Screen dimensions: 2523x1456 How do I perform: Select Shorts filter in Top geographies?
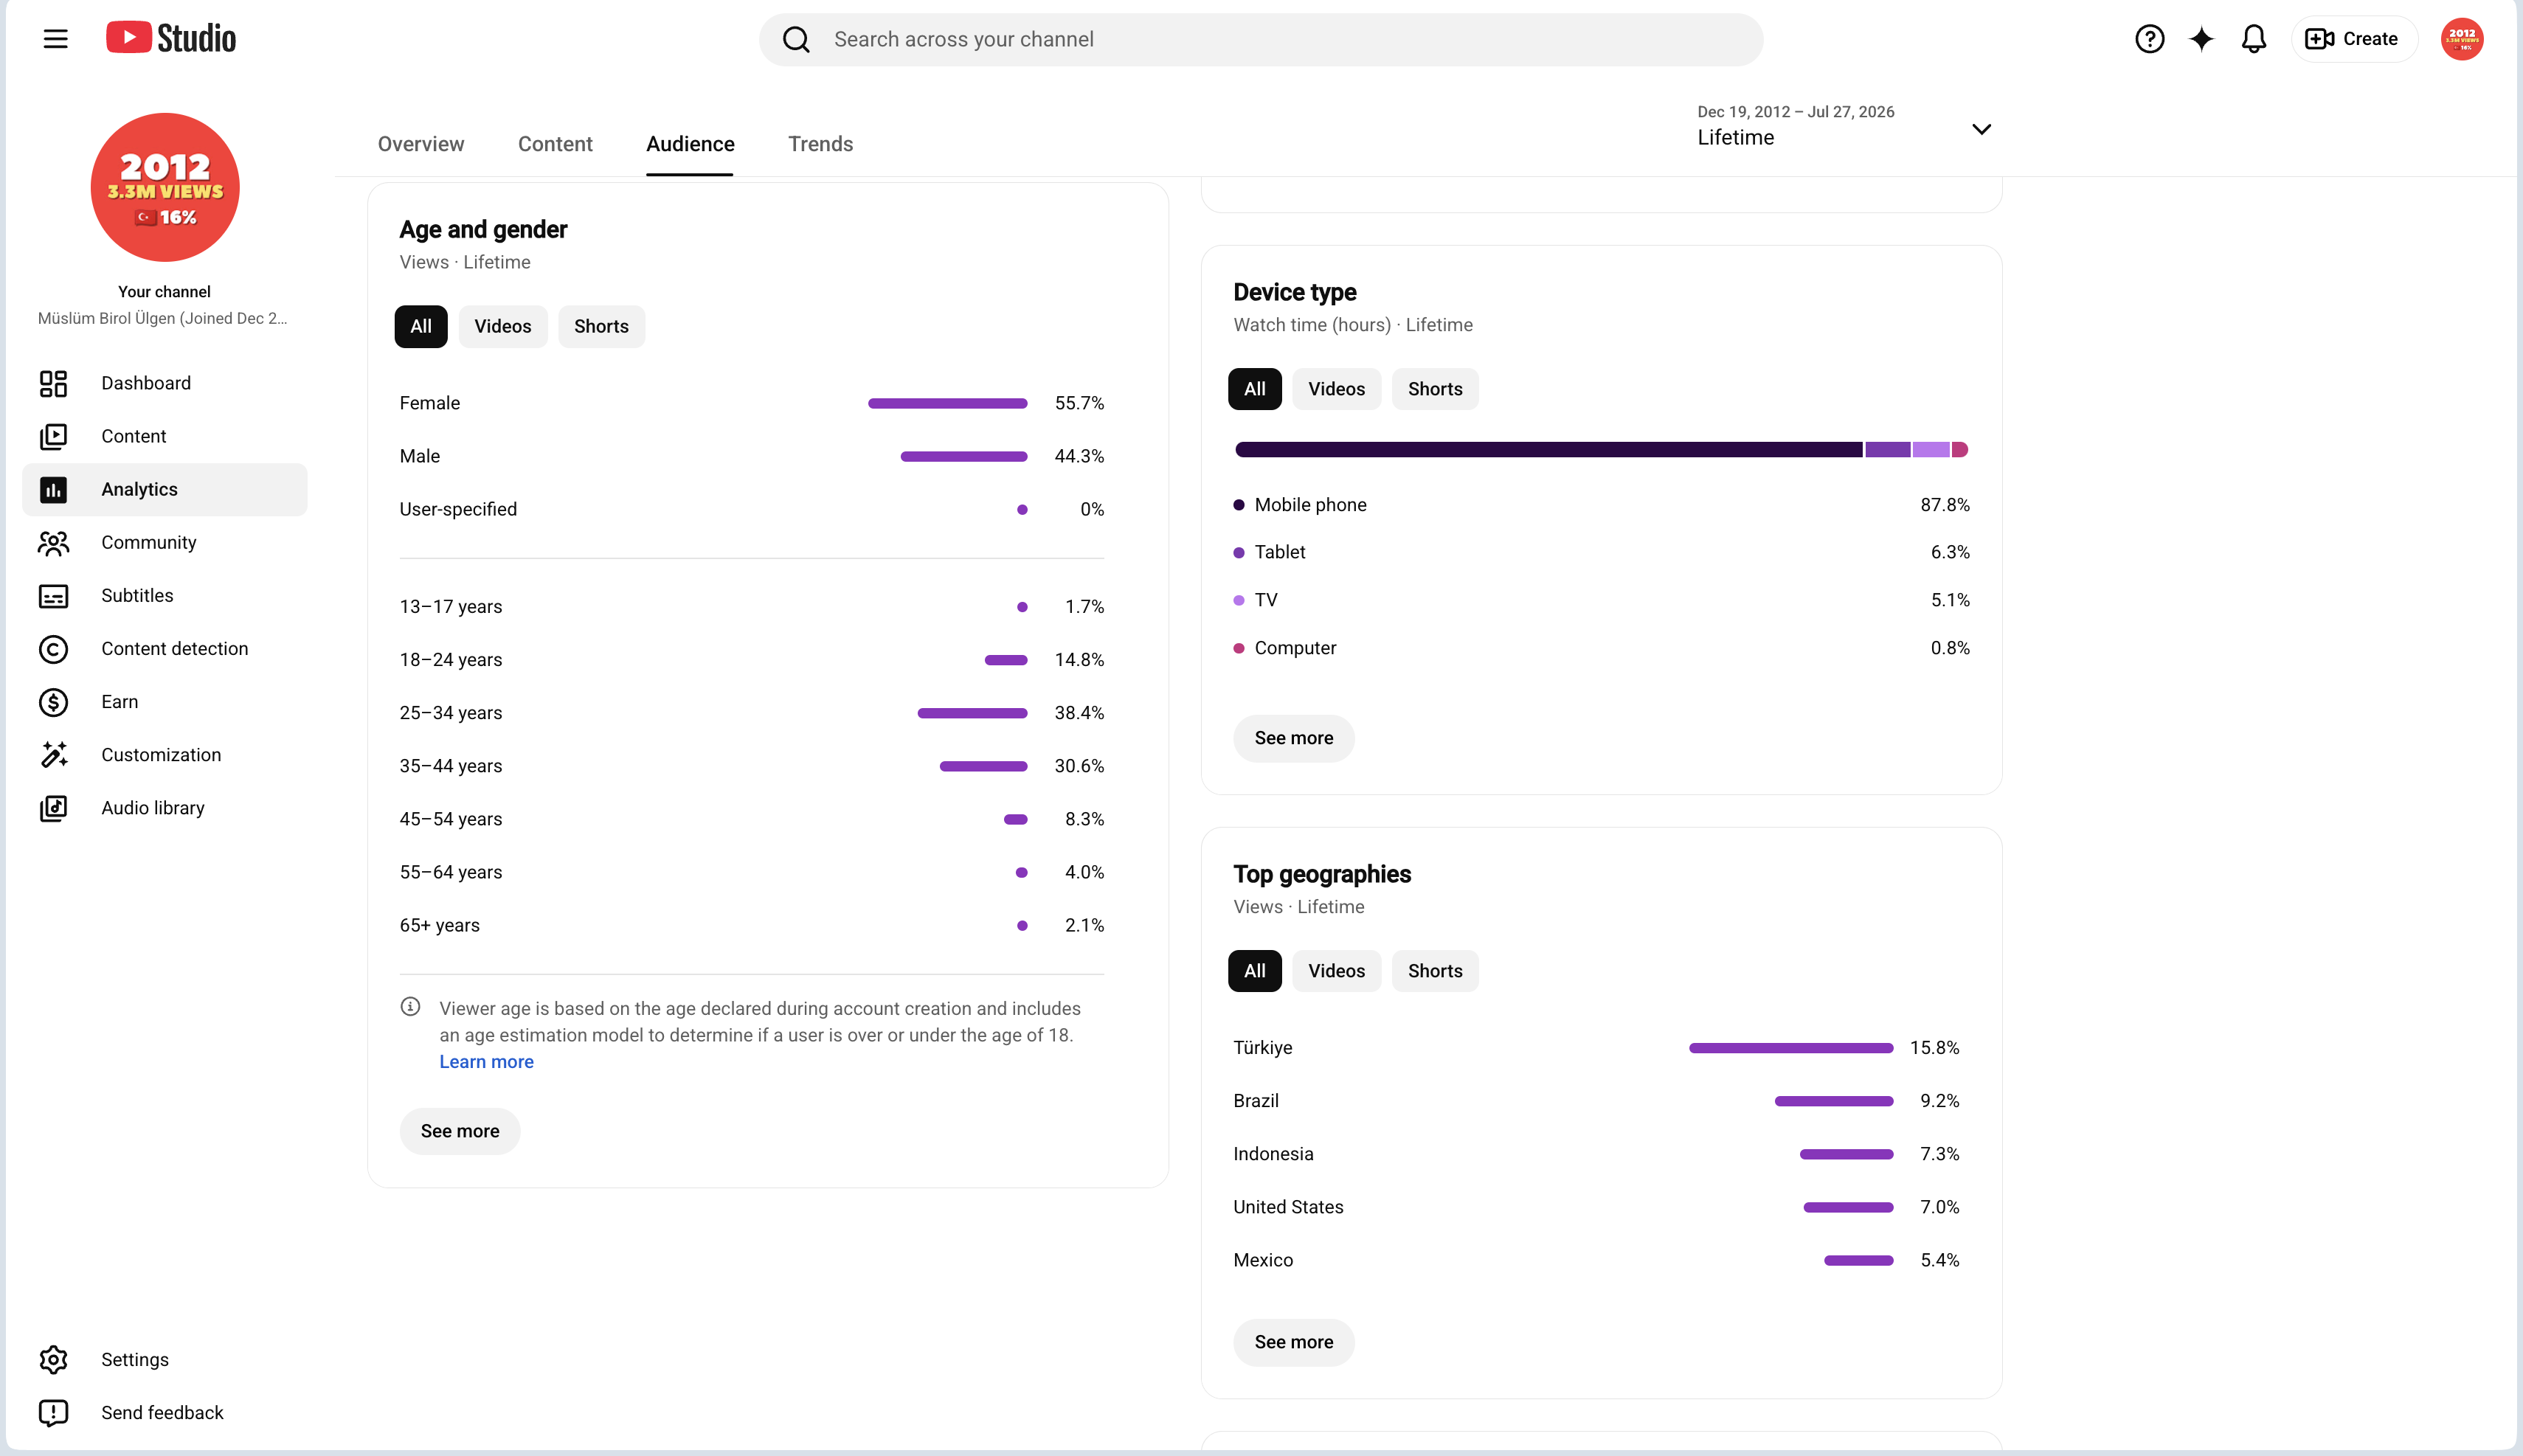(1435, 971)
